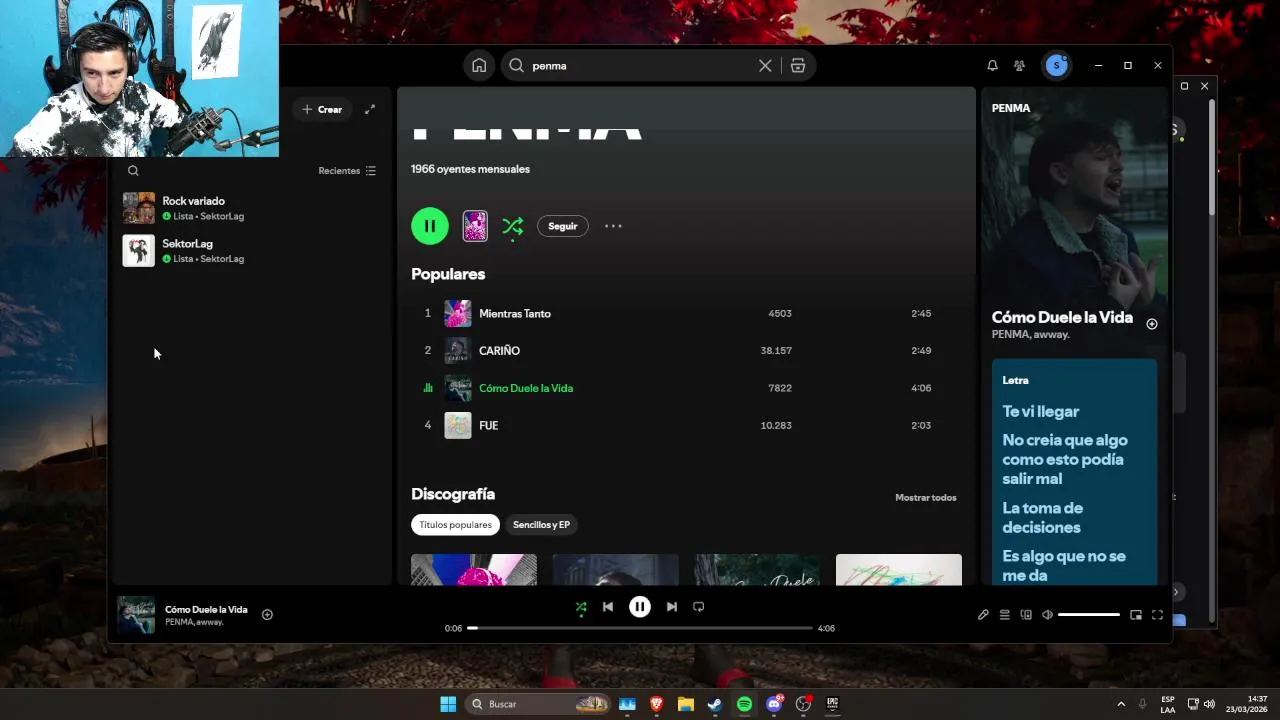Open the Browse icon in search bar
The height and width of the screenshot is (720, 1280).
point(798,65)
